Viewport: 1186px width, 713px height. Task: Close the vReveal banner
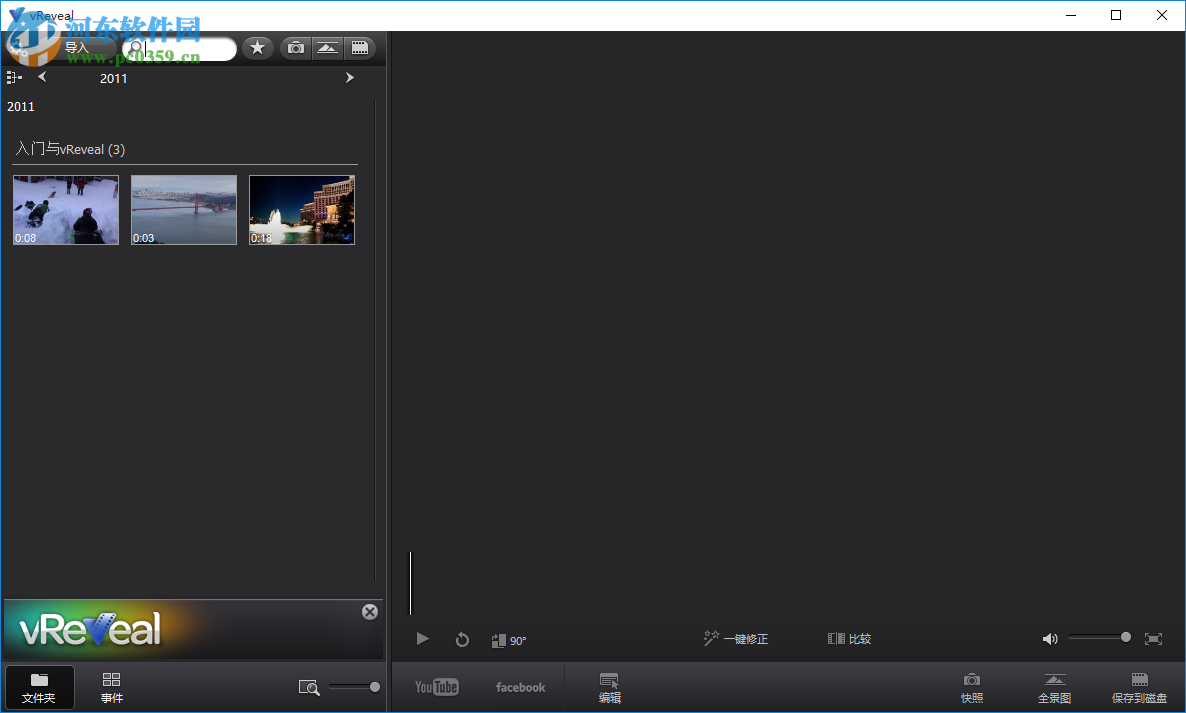pyautogui.click(x=370, y=612)
